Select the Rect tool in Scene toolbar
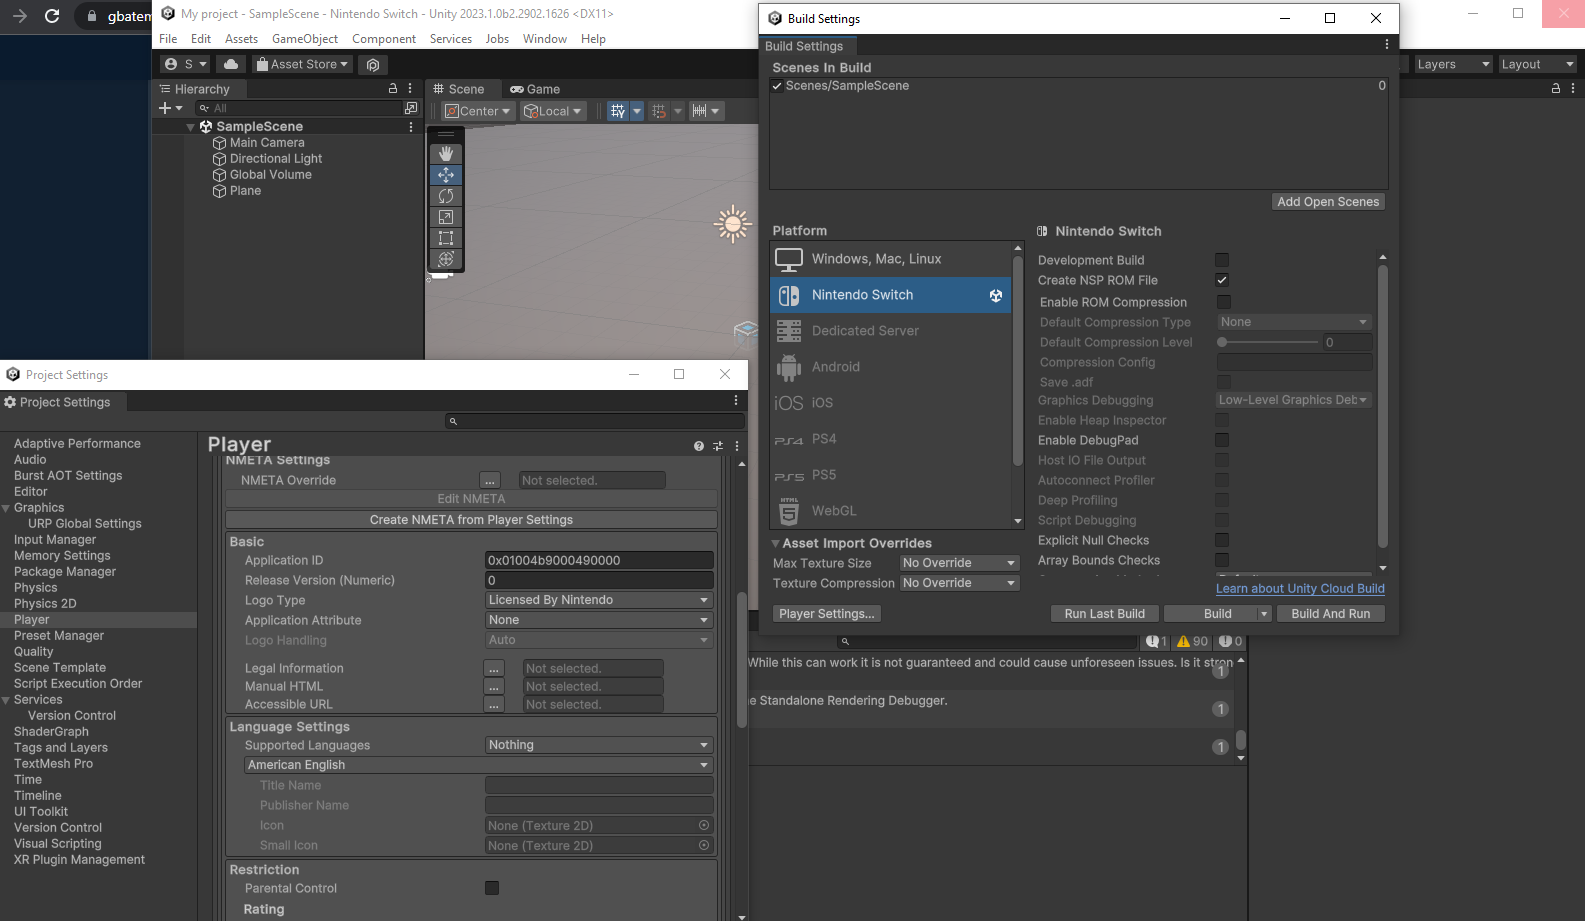 coord(446,238)
